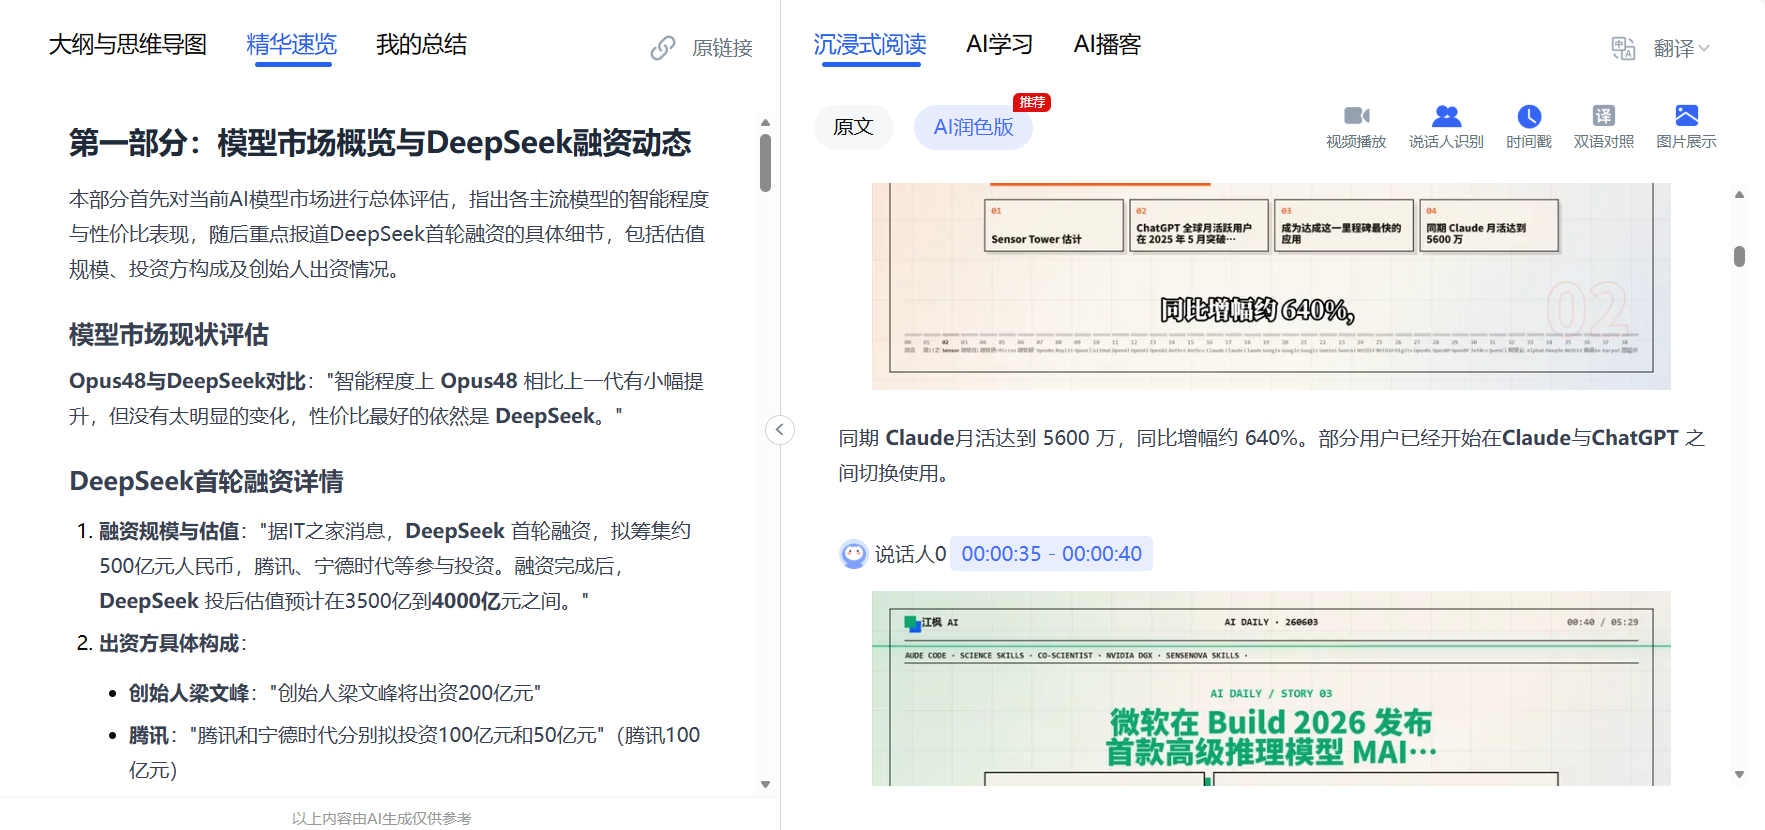
Task: Click the 说话人0 avatar icon
Action: pos(853,554)
